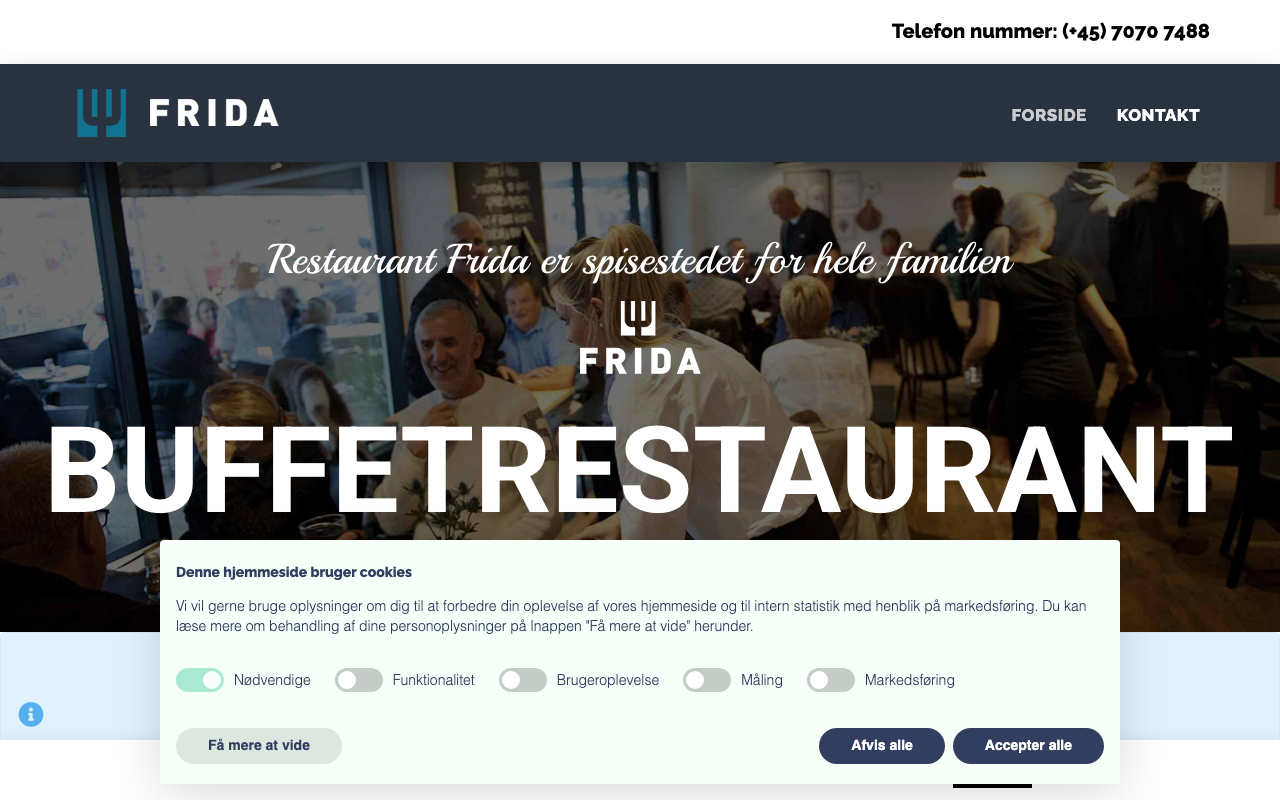
Task: Click the FRIDA wordmark in the navigation bar
Action: tap(214, 113)
